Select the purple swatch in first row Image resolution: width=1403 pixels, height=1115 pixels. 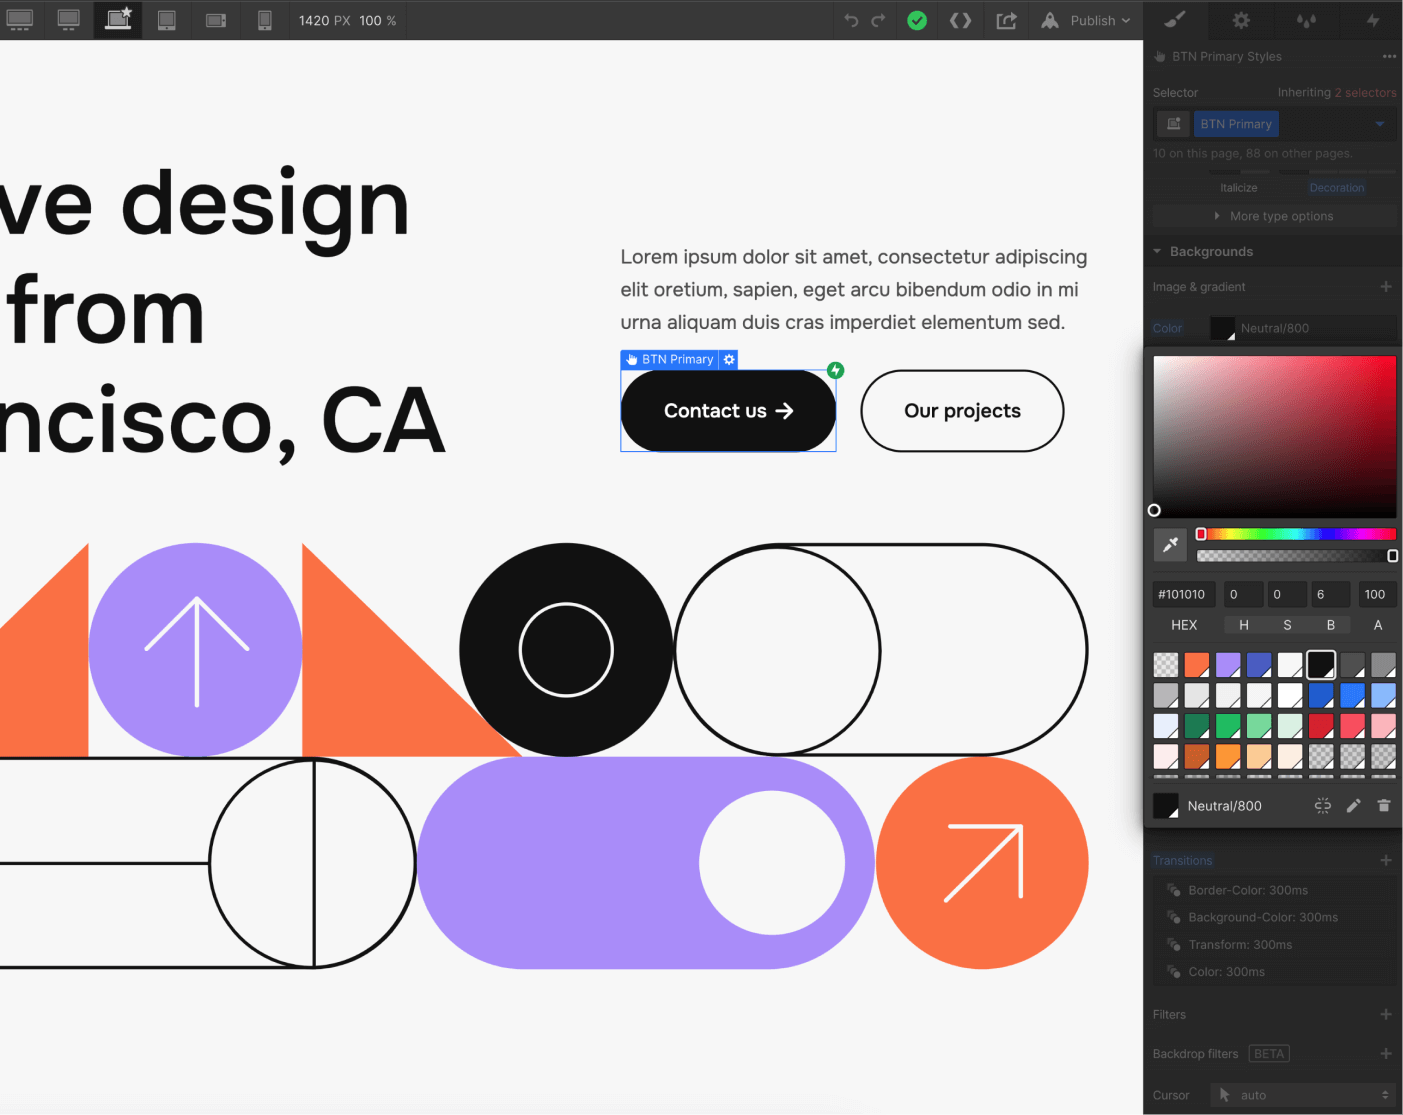[x=1228, y=665]
